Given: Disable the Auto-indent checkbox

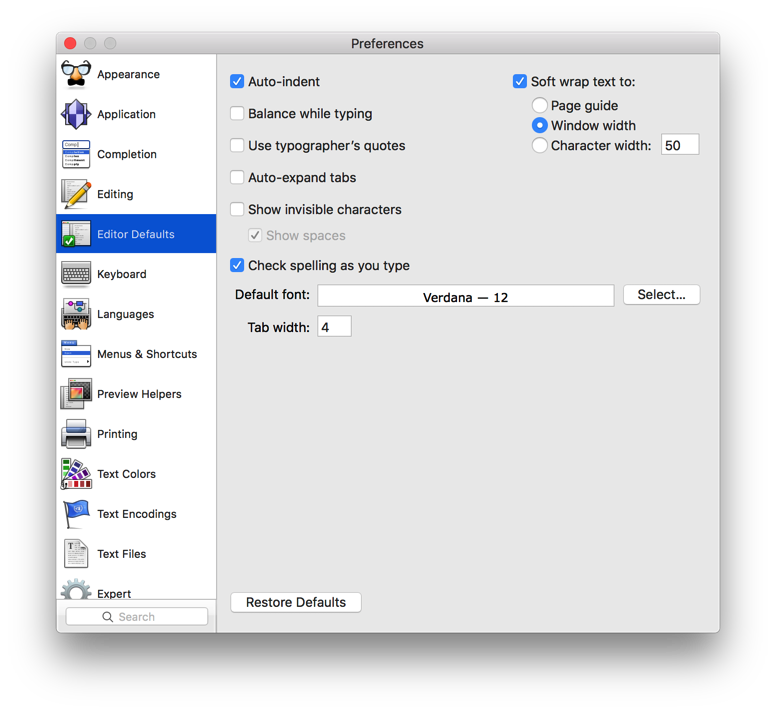Looking at the screenshot, I should coord(237,82).
